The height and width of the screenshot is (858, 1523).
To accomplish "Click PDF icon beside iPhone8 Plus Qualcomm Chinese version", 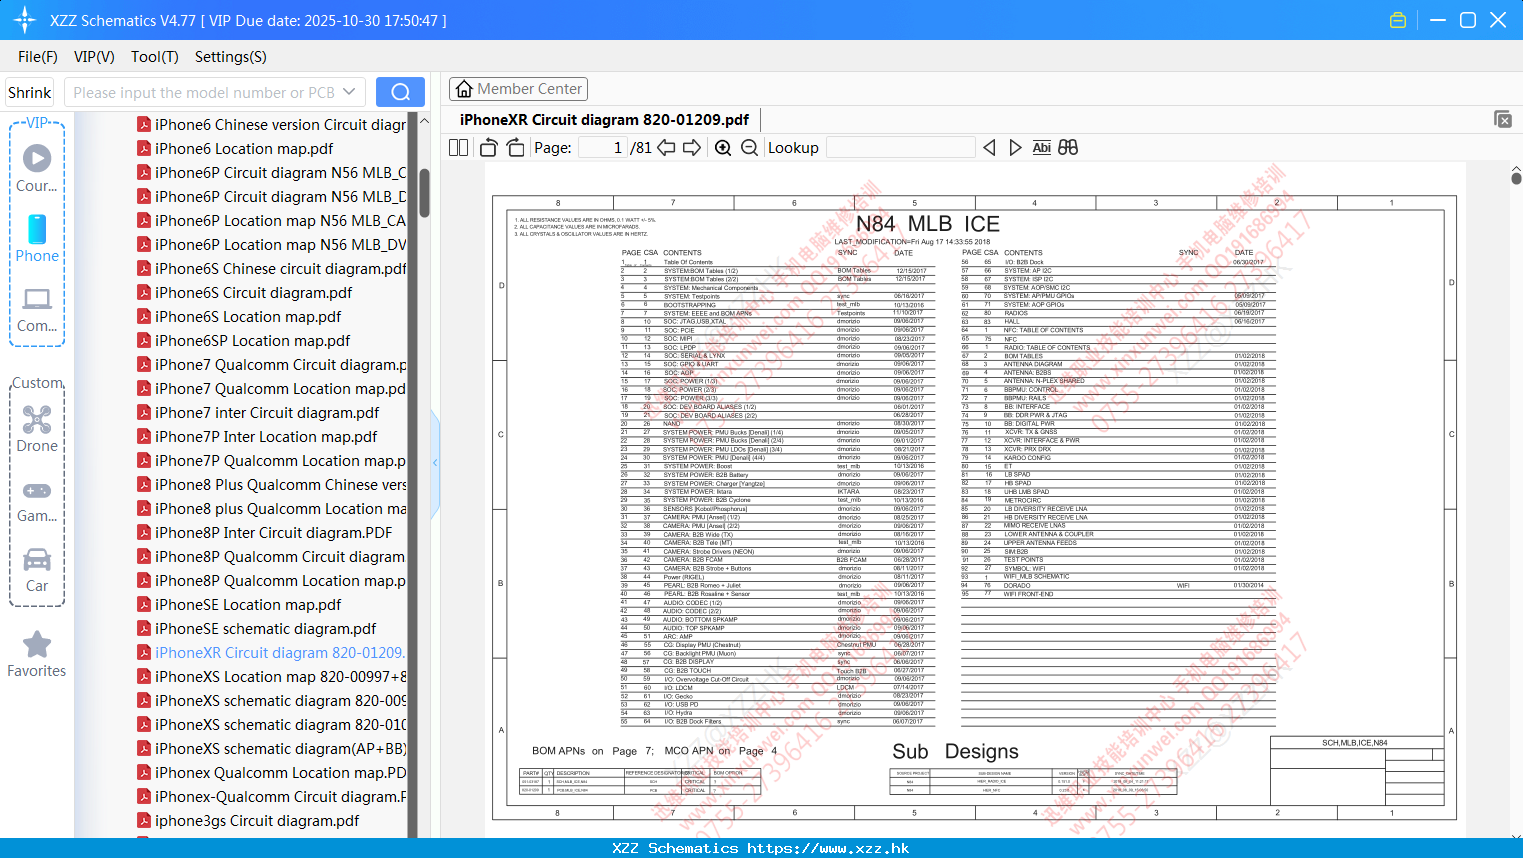I will pyautogui.click(x=144, y=485).
